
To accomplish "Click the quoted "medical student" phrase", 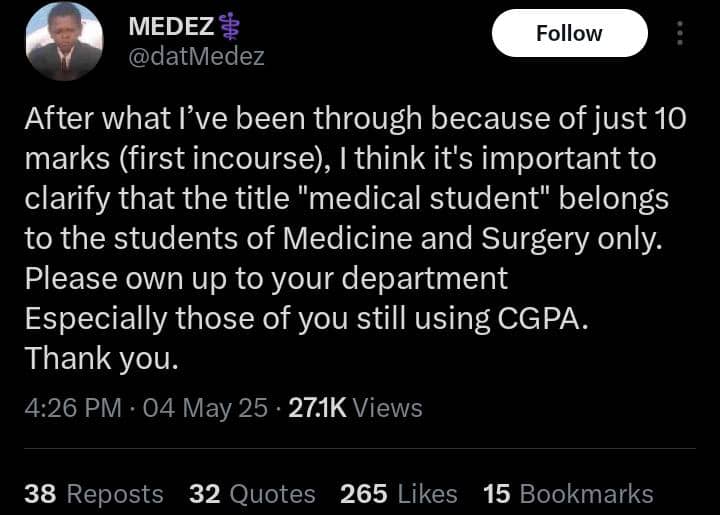I will (424, 198).
